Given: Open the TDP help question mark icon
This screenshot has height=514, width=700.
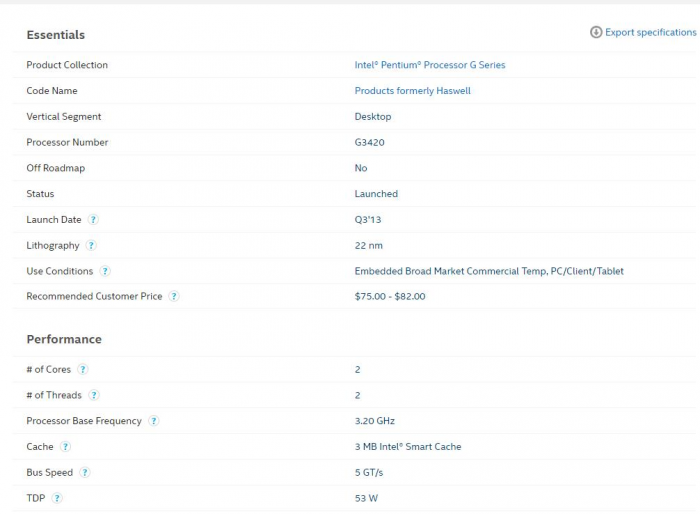Looking at the screenshot, I should pos(57,498).
